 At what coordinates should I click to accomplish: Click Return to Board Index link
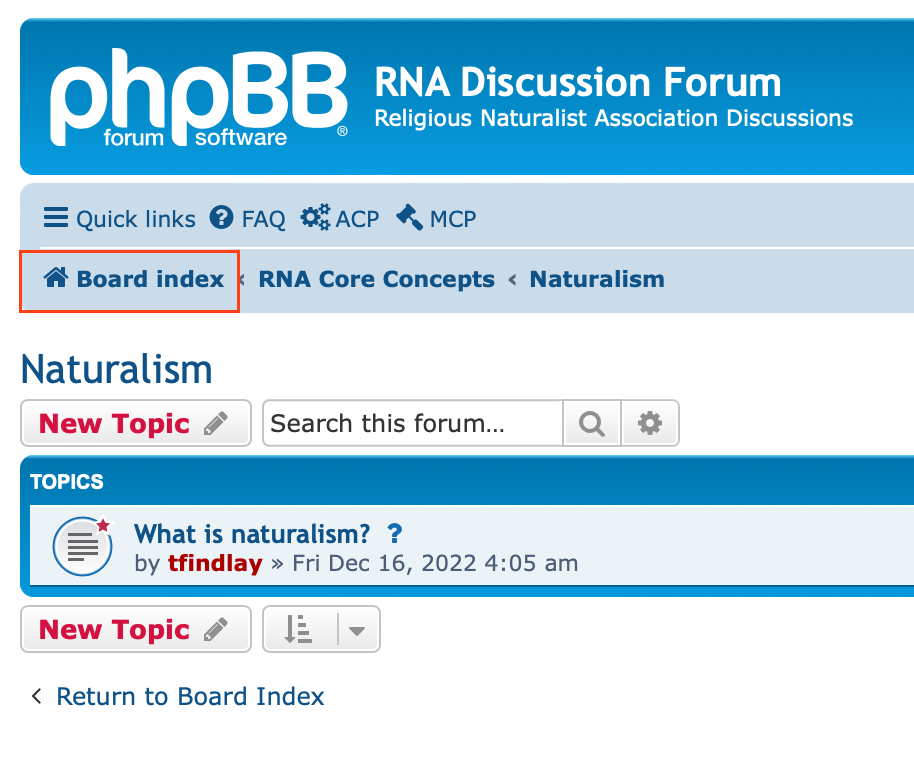point(190,696)
